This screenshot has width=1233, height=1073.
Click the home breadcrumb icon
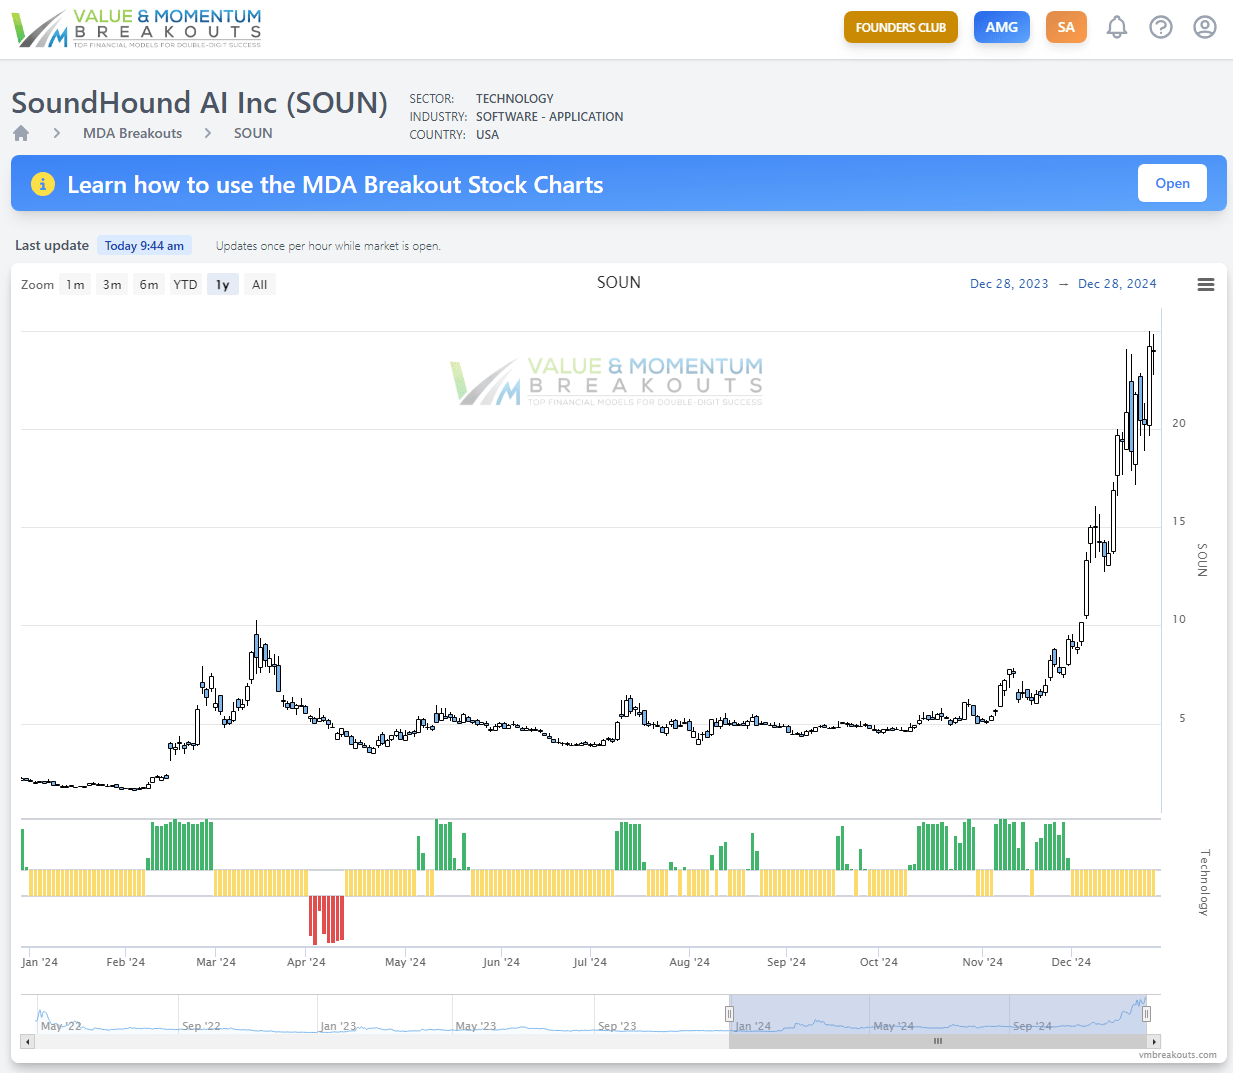(x=20, y=132)
